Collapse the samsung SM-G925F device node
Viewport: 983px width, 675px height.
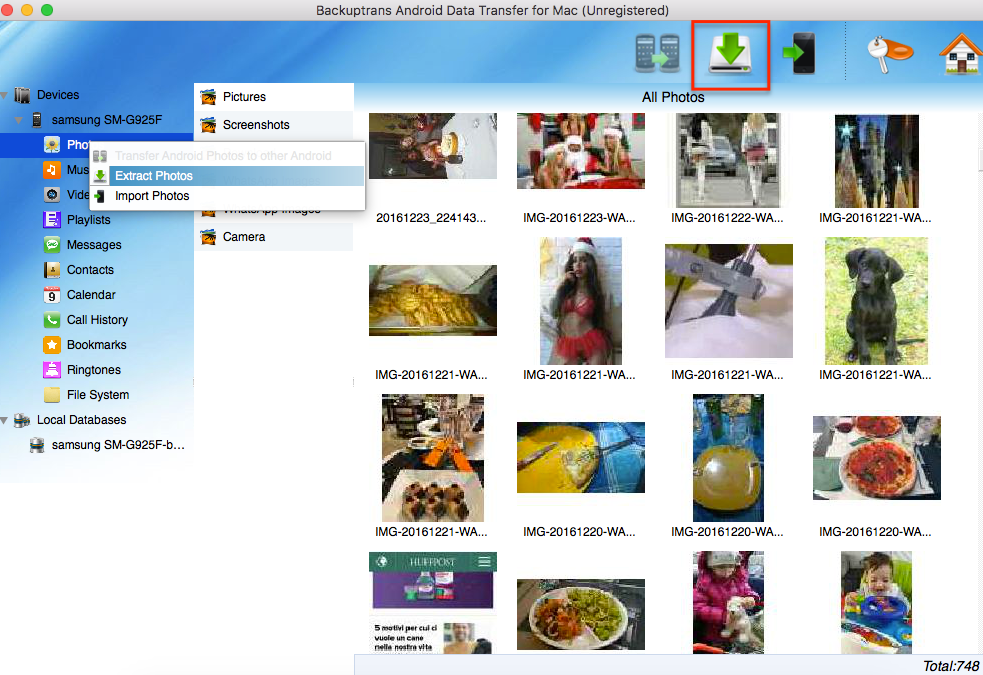(19, 120)
